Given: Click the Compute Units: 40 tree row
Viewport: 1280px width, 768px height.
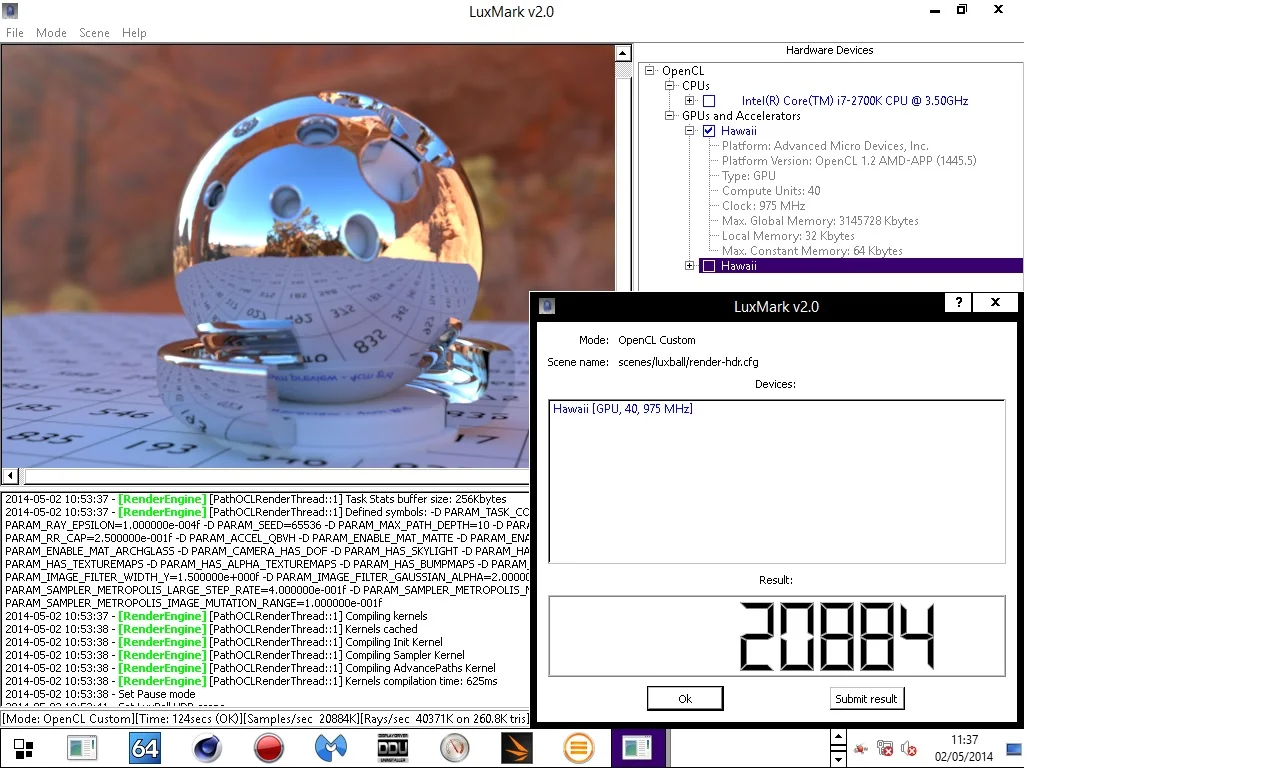Looking at the screenshot, I should [771, 191].
